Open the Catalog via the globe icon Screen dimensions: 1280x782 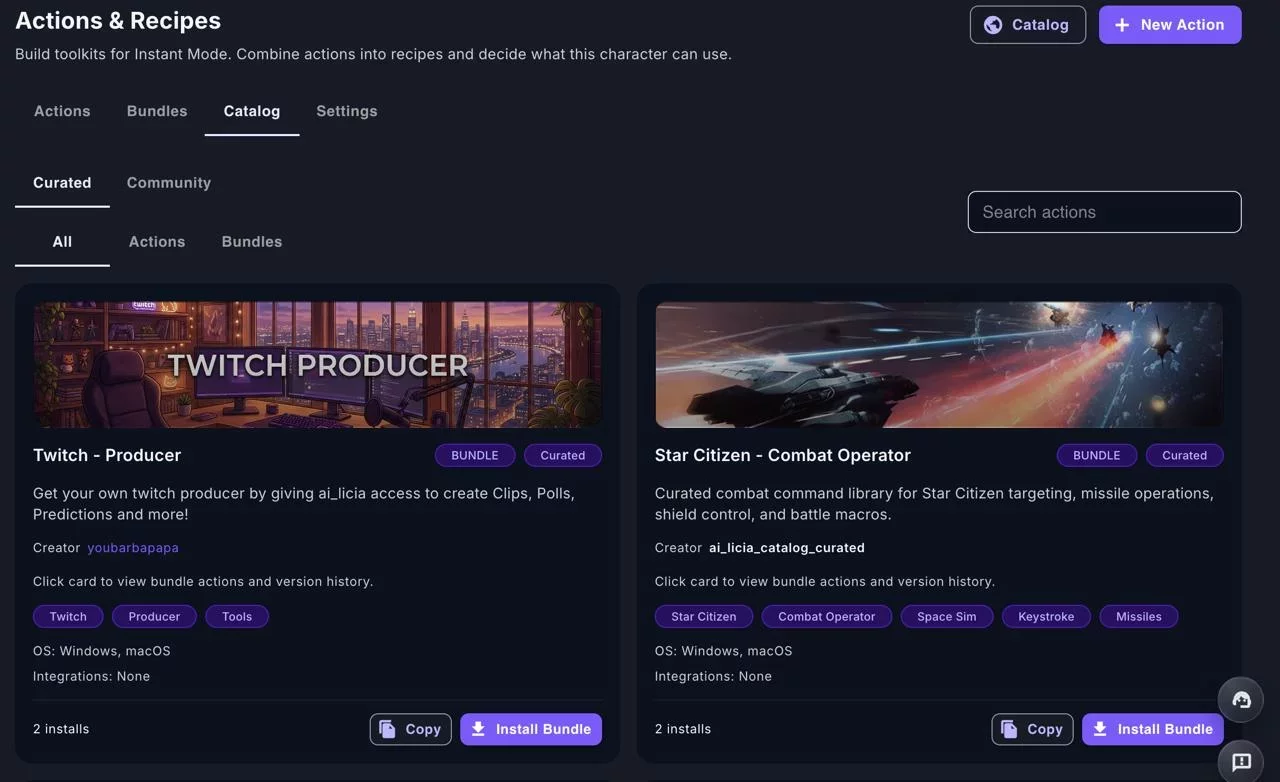(x=993, y=24)
